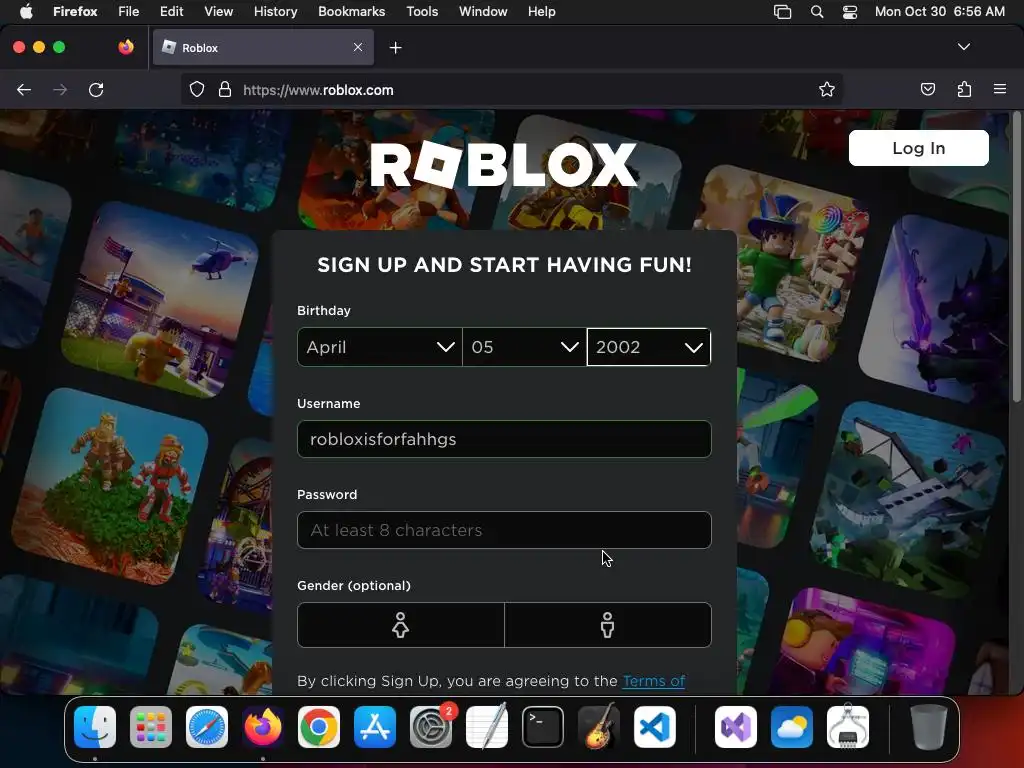
Task: Go back using the browser back arrow
Action: pos(24,90)
